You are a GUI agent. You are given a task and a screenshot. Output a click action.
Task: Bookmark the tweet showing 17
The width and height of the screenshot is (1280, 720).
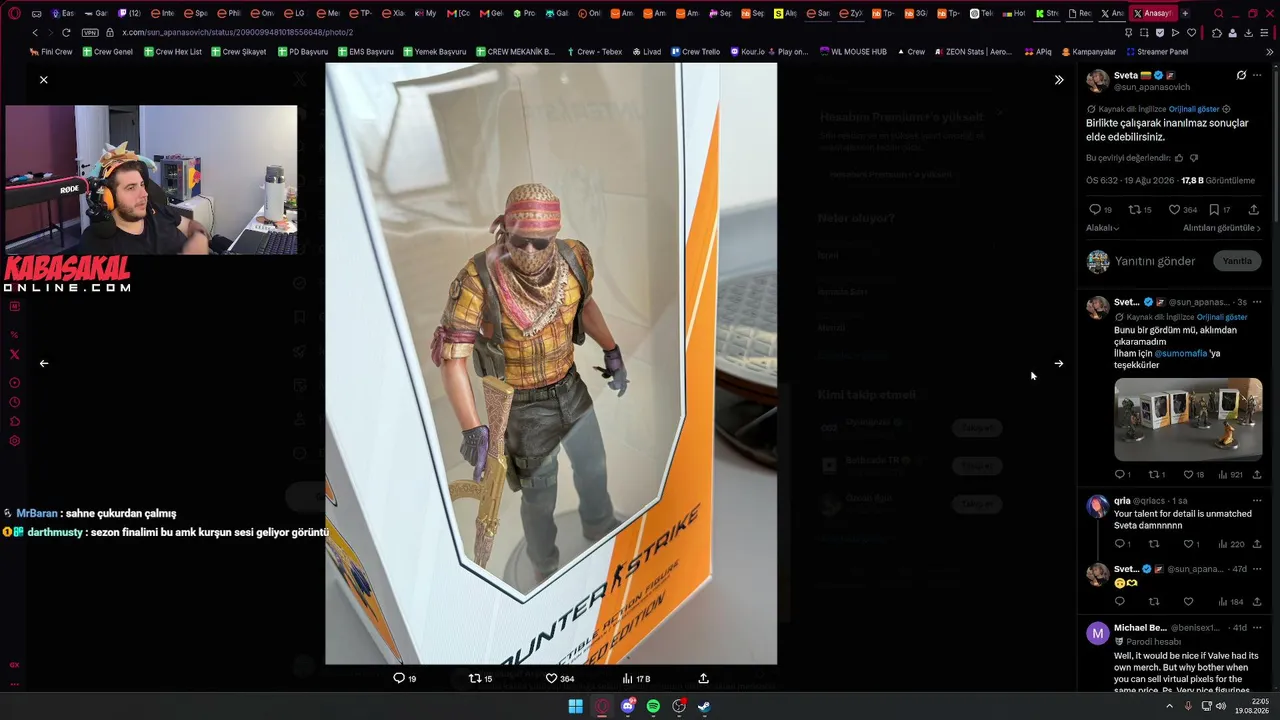pos(1219,210)
